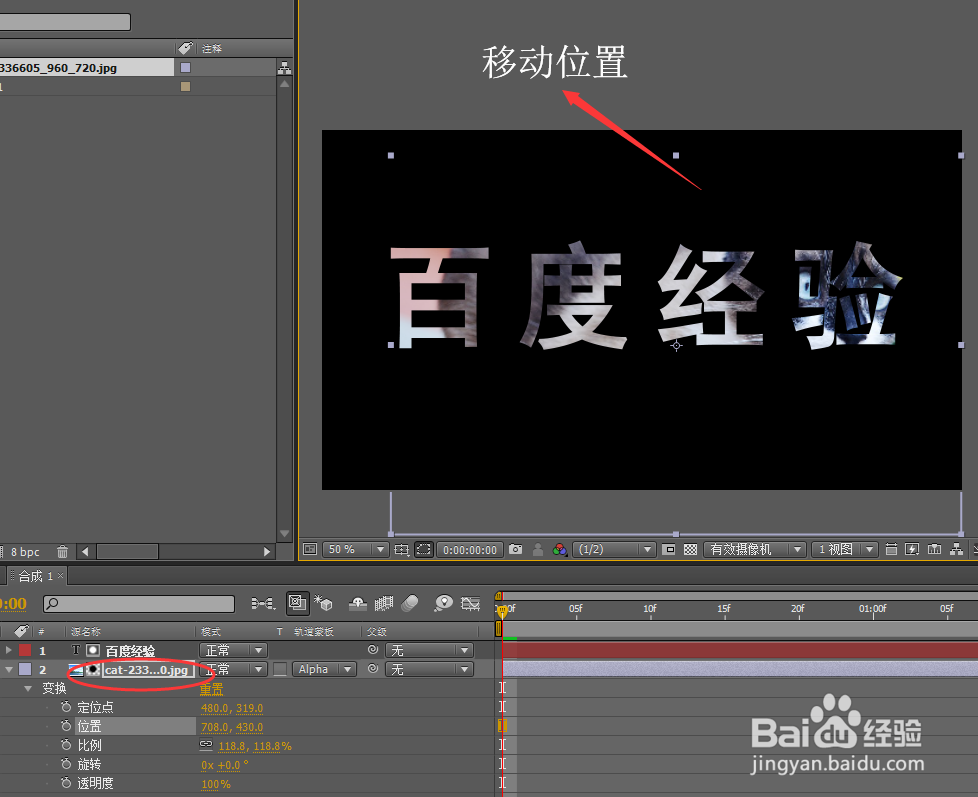Collapse the 变换 transform group
978x797 pixels.
[28, 688]
